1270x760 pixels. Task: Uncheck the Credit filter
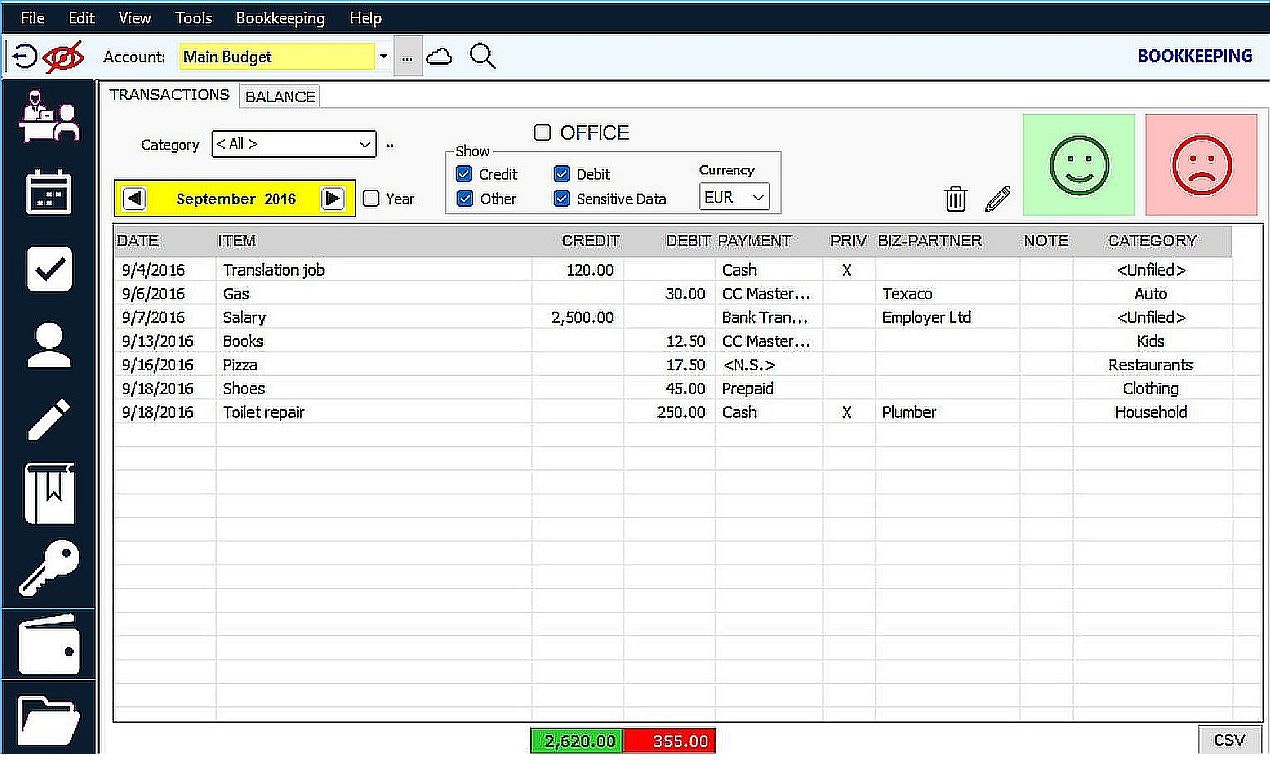click(463, 173)
